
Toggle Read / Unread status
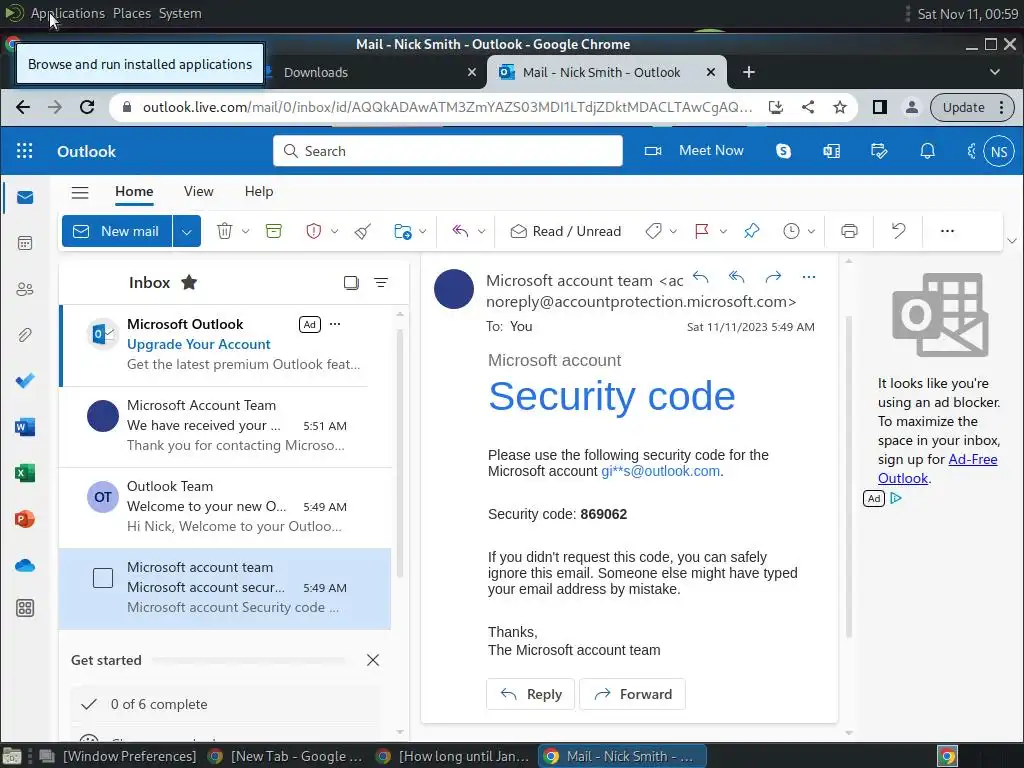pyautogui.click(x=566, y=231)
